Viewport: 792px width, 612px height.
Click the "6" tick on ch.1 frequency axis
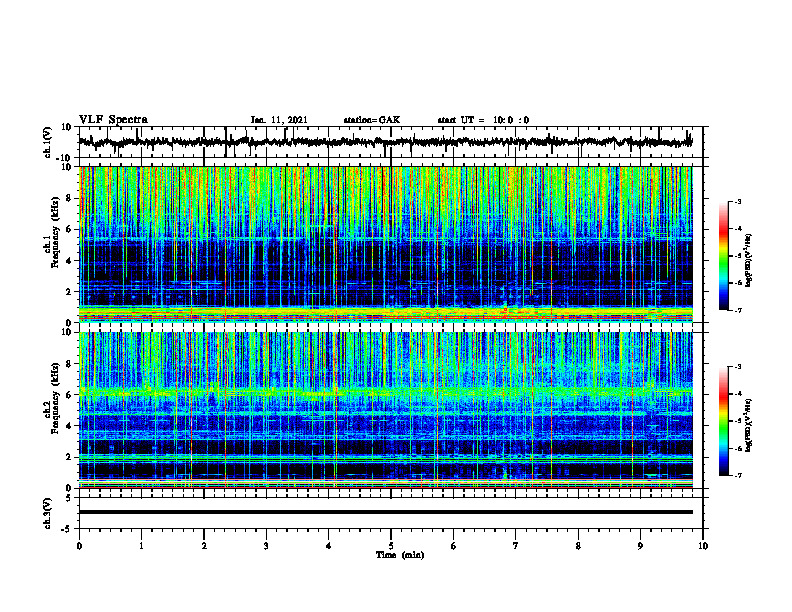[70, 229]
